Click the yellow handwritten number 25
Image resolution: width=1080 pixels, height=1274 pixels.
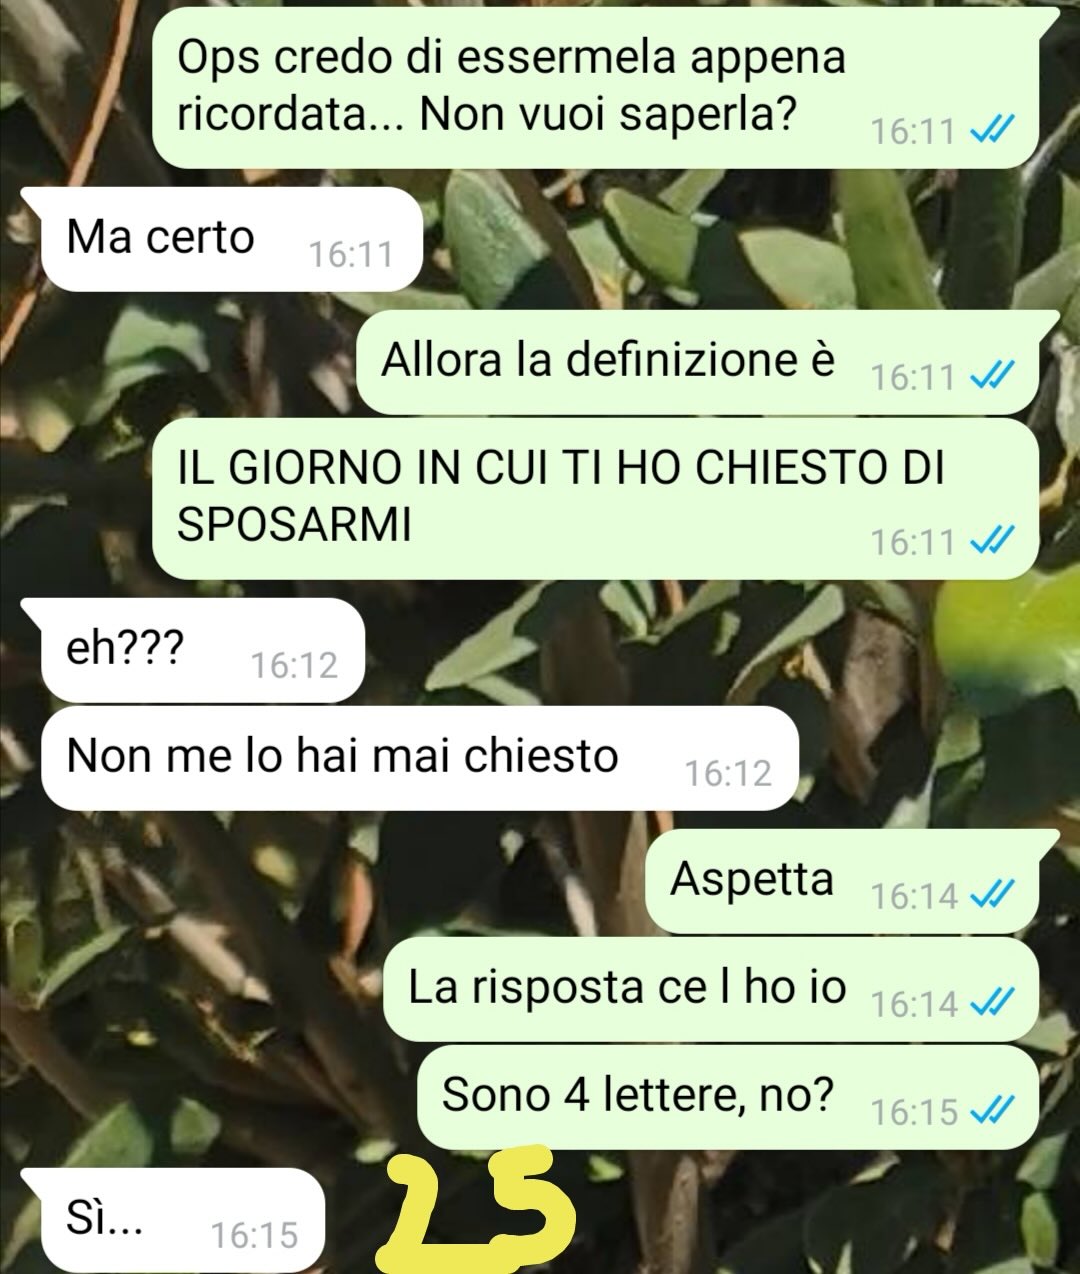point(476,1207)
